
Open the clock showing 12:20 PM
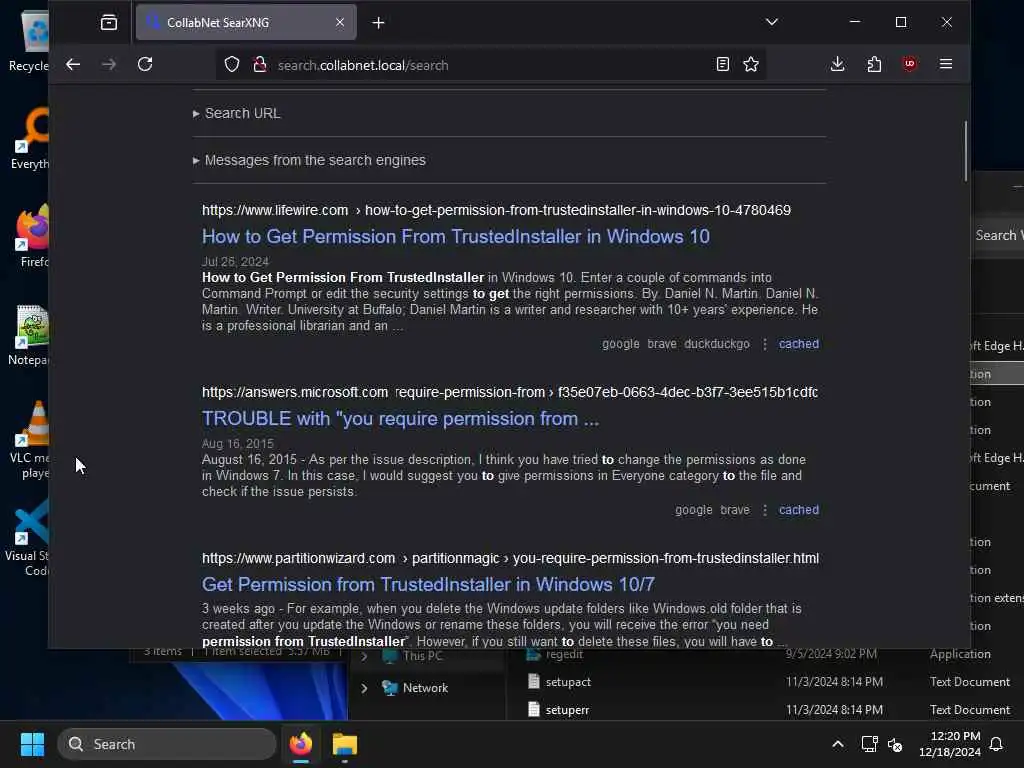[x=950, y=744]
